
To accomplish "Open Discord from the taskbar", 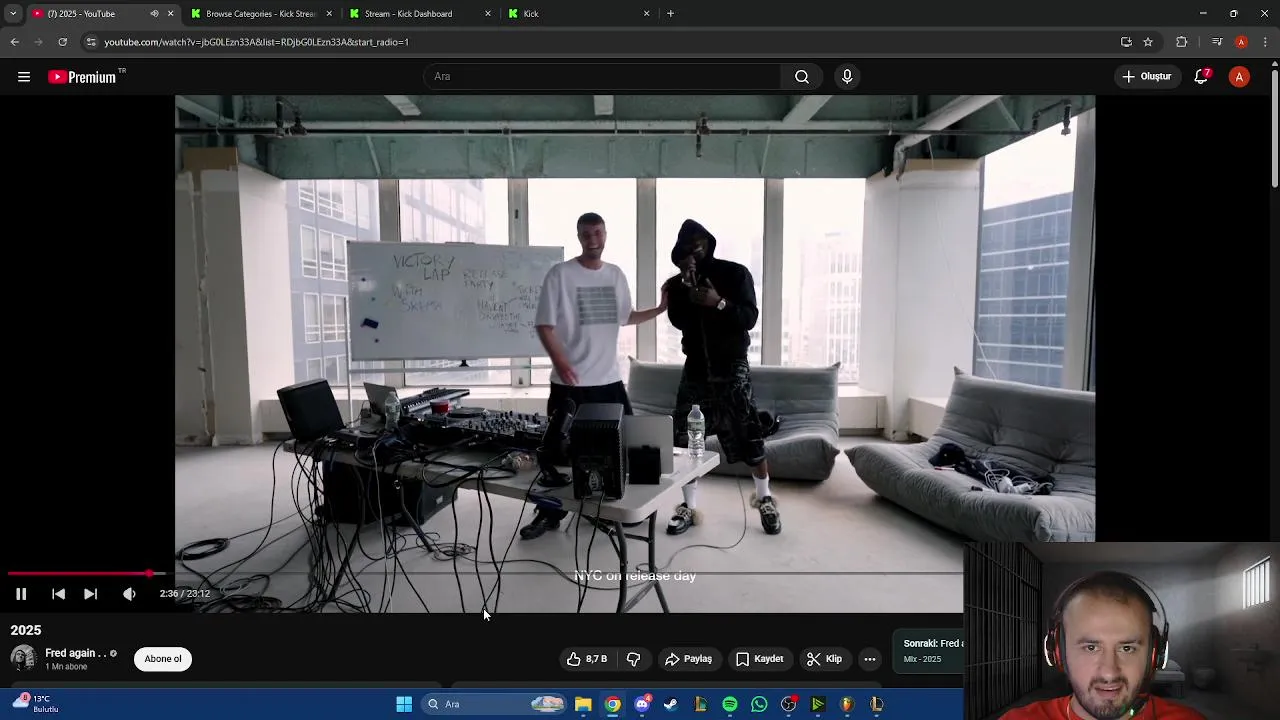I will click(642, 704).
